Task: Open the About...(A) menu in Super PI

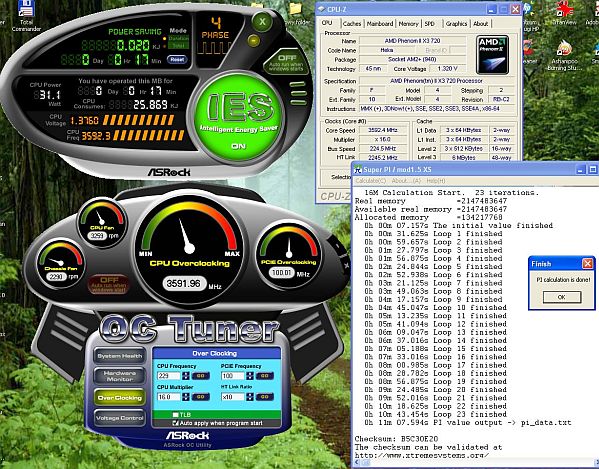Action: pos(406,181)
